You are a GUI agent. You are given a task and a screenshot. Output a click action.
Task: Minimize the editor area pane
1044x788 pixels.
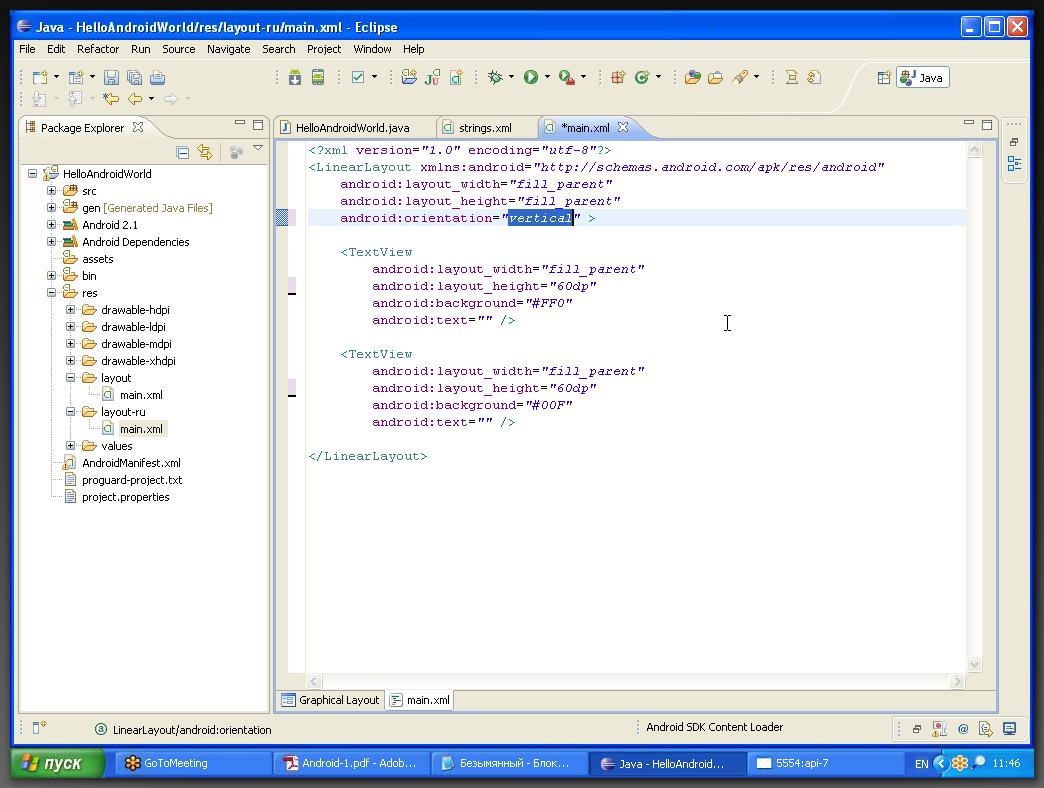point(969,123)
